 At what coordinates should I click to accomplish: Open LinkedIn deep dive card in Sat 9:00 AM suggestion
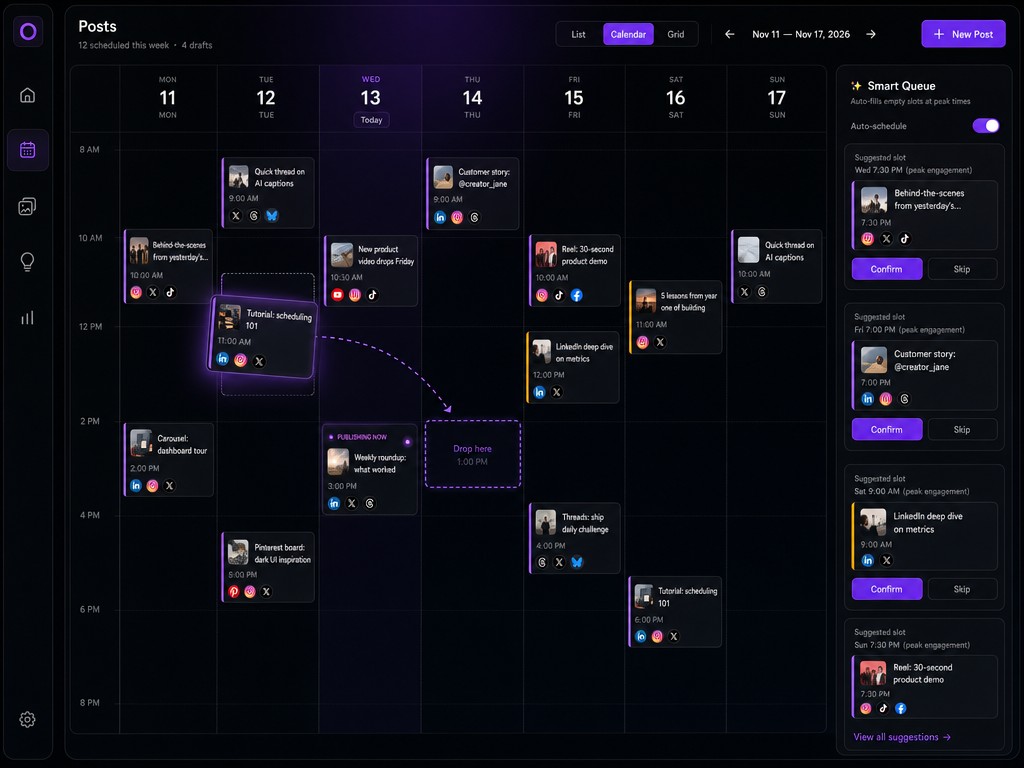tap(925, 536)
